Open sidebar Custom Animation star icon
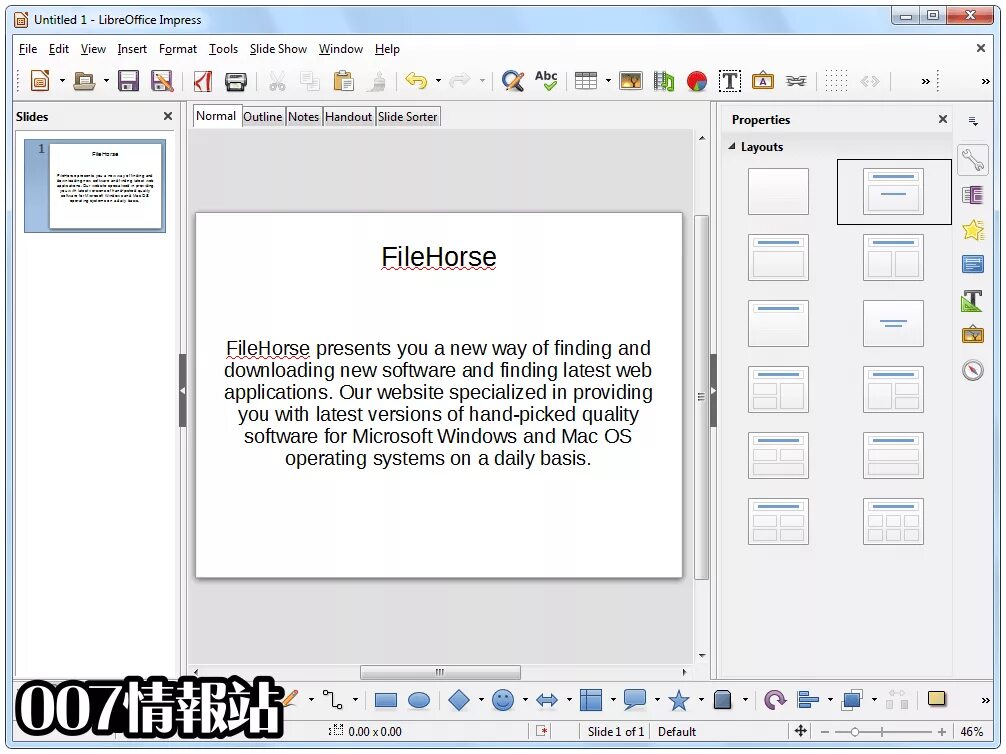Screen dimensions: 1006x754 pyautogui.click(x=973, y=230)
